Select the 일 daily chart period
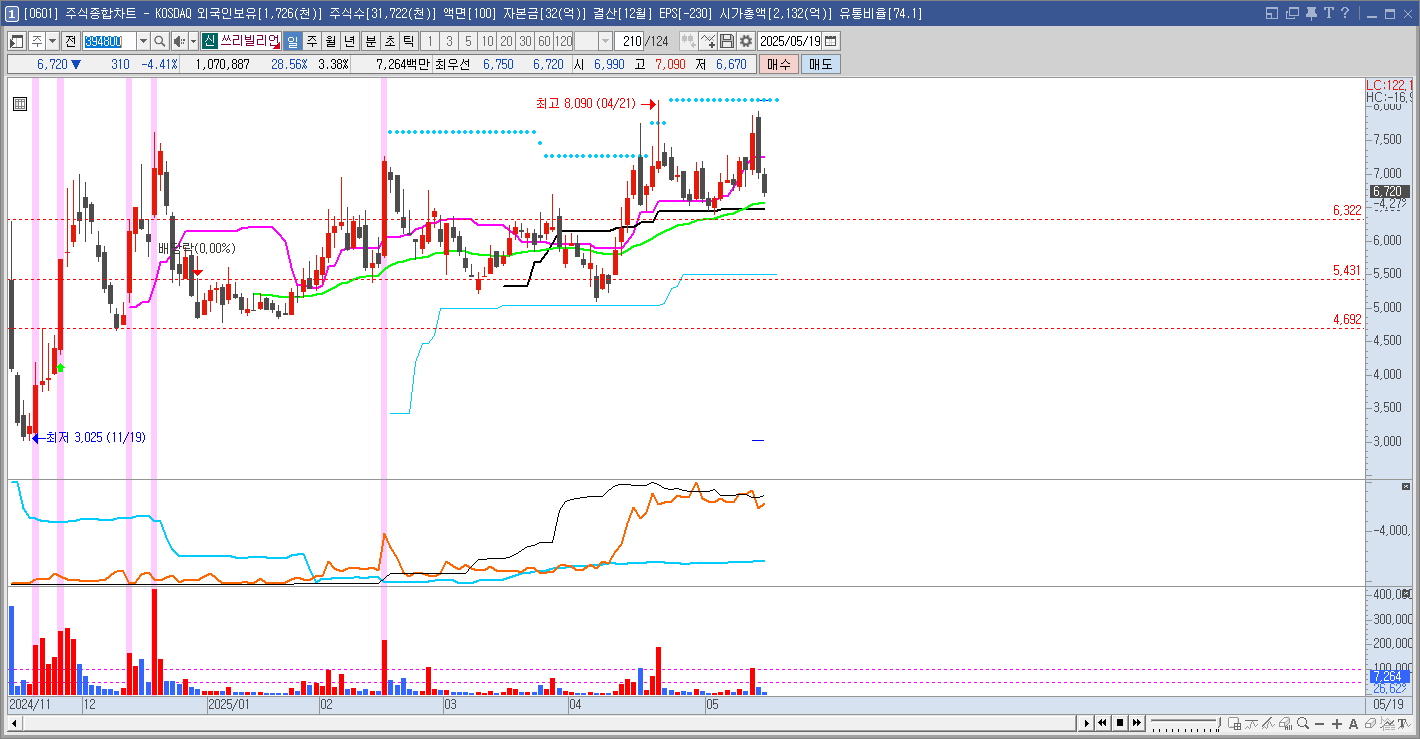Screen dimensions: 1420x739 [x=292, y=41]
